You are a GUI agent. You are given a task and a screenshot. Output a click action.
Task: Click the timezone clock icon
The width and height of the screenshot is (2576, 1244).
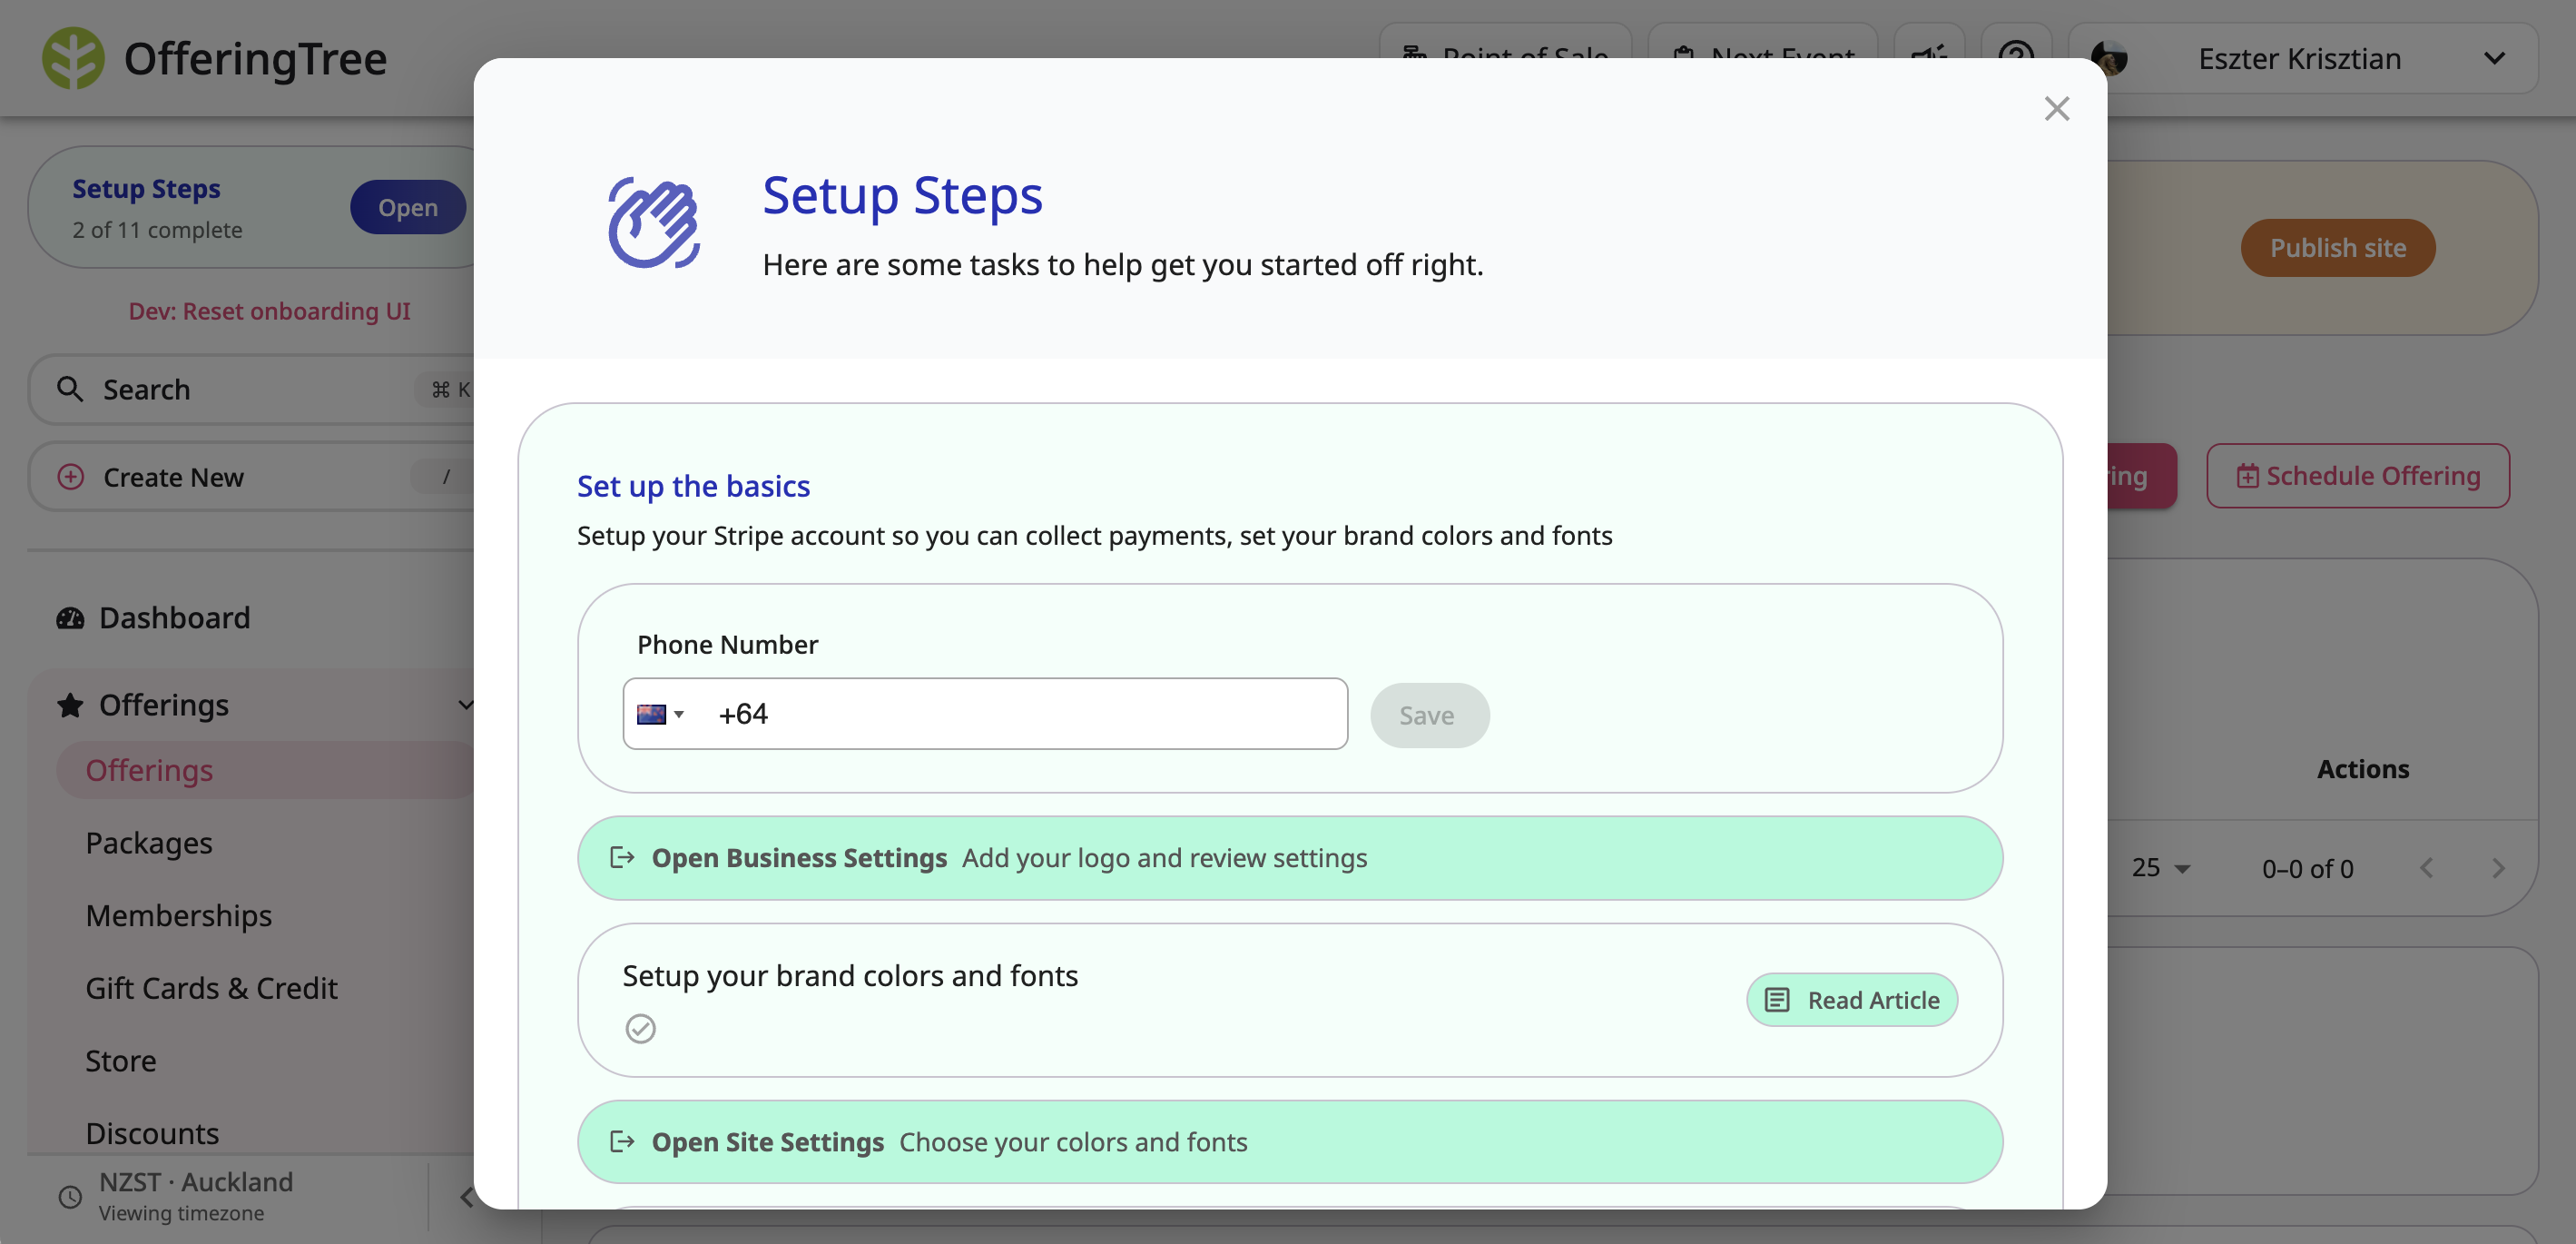click(70, 1196)
